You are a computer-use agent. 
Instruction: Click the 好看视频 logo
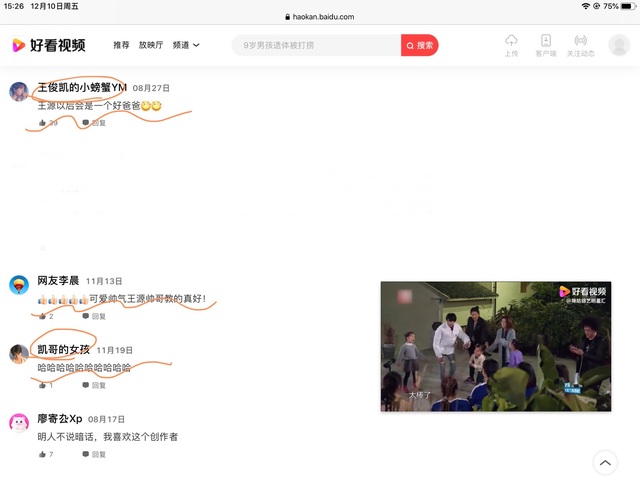tap(49, 45)
